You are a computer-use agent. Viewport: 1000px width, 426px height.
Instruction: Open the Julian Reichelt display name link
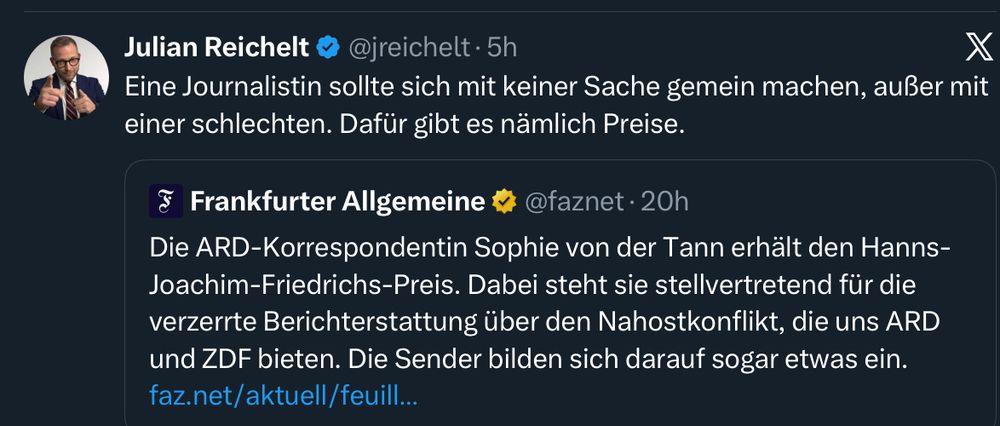(x=216, y=47)
